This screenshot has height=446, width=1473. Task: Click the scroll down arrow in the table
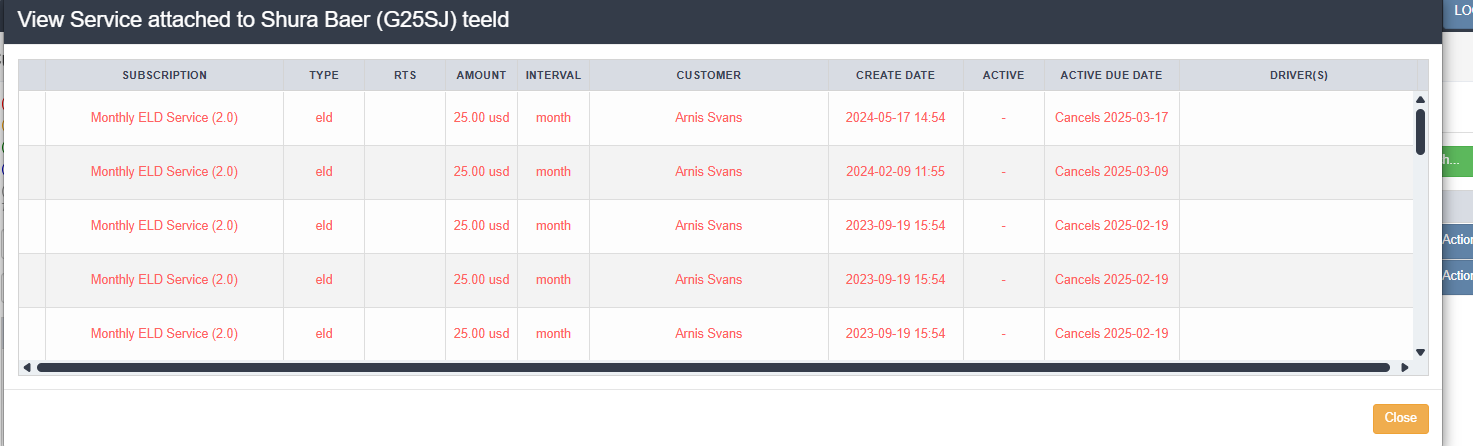click(1420, 352)
